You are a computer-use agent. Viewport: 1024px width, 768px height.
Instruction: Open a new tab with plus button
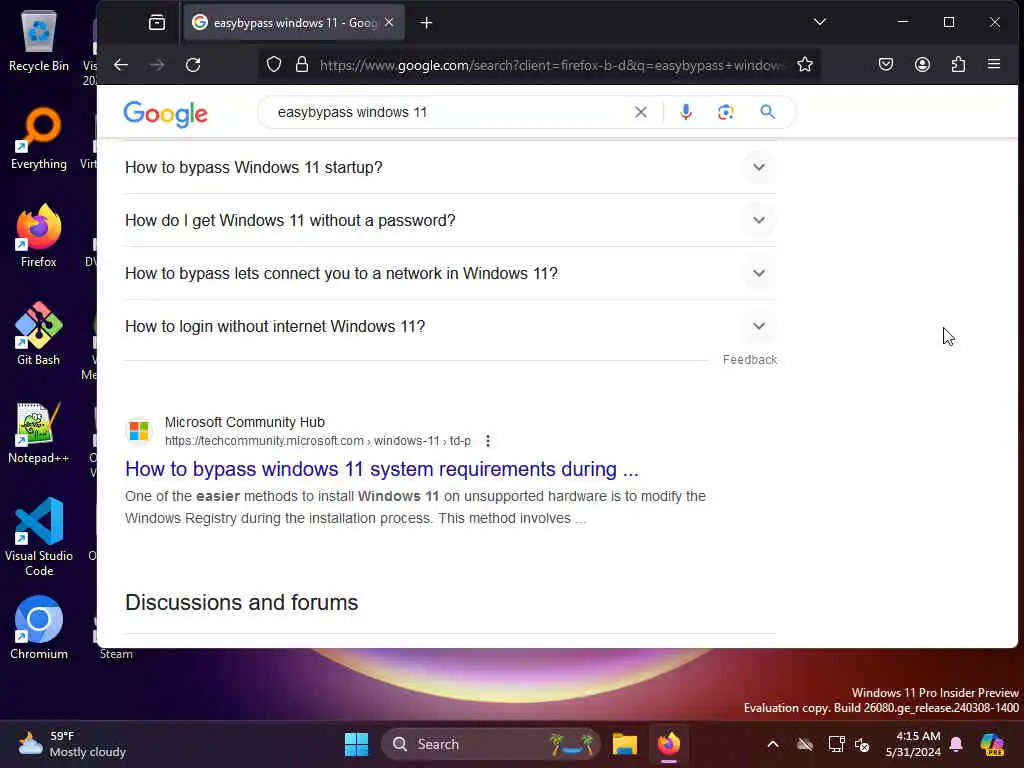[426, 23]
